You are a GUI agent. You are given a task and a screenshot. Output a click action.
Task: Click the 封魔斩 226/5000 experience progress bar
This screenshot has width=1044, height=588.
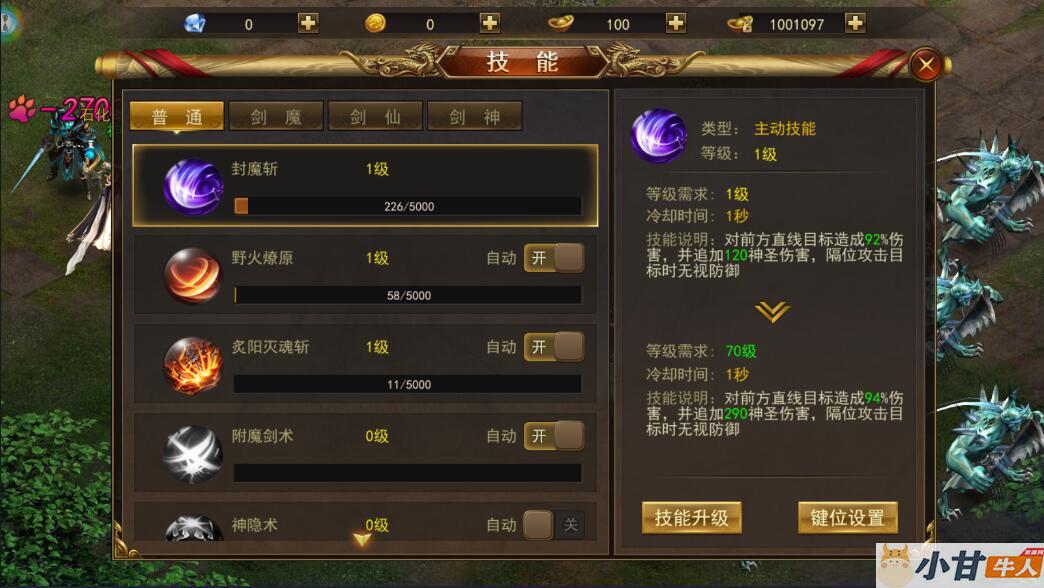407,206
